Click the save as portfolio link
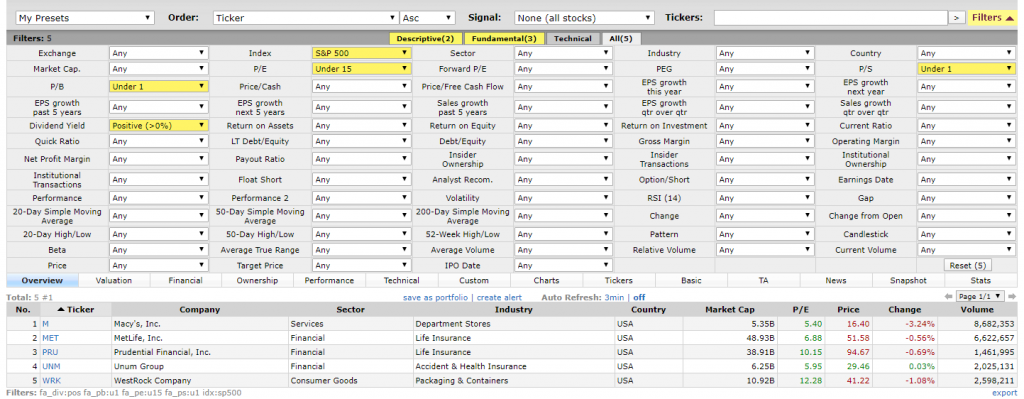This screenshot has width=1024, height=399. [436, 297]
